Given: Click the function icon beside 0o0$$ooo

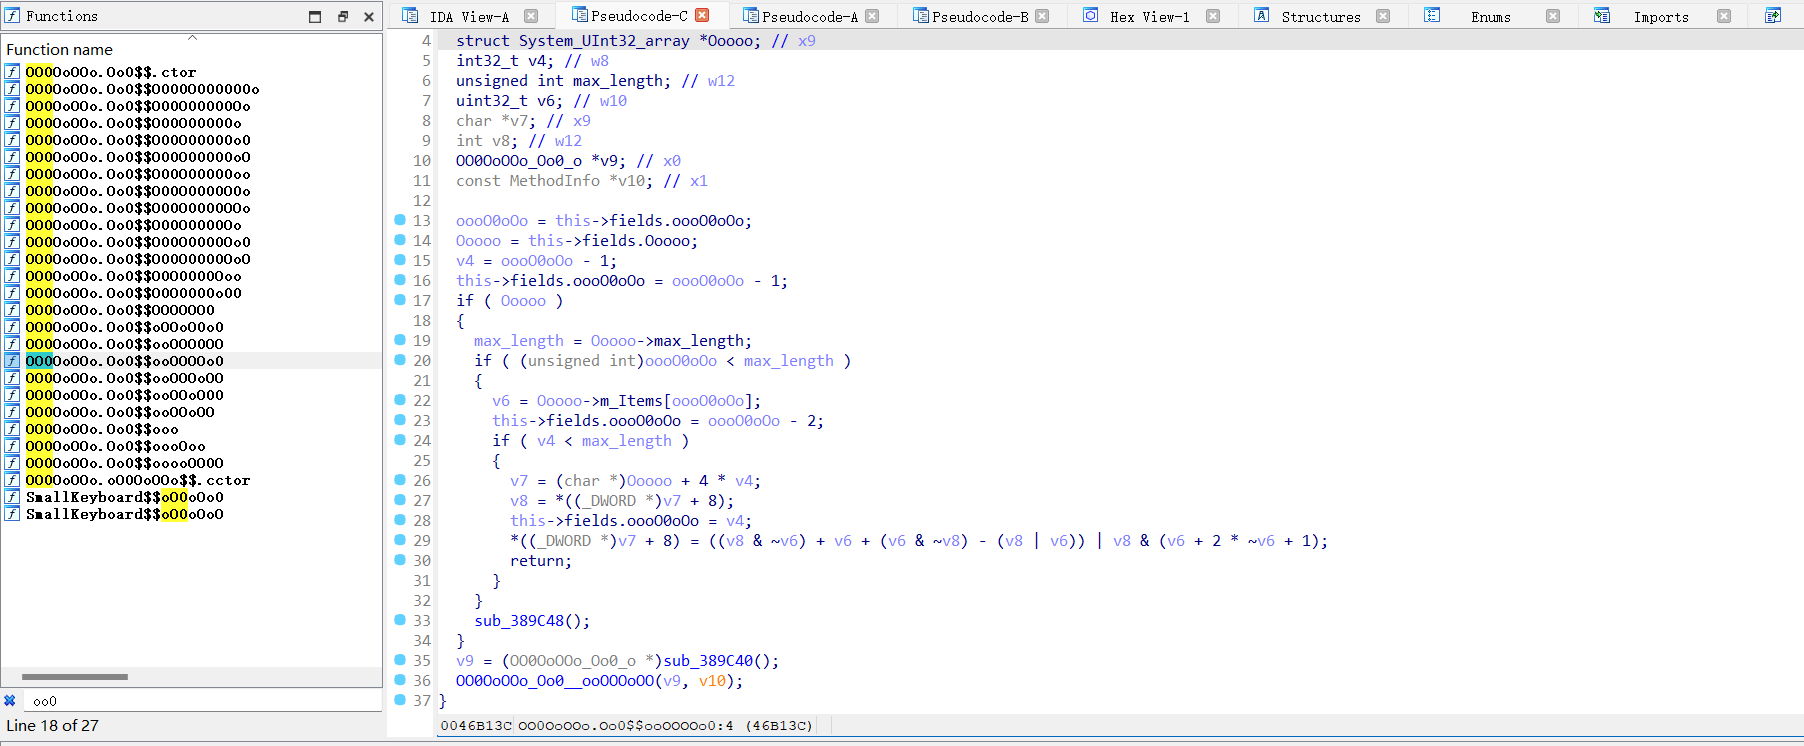Looking at the screenshot, I should 12,429.
